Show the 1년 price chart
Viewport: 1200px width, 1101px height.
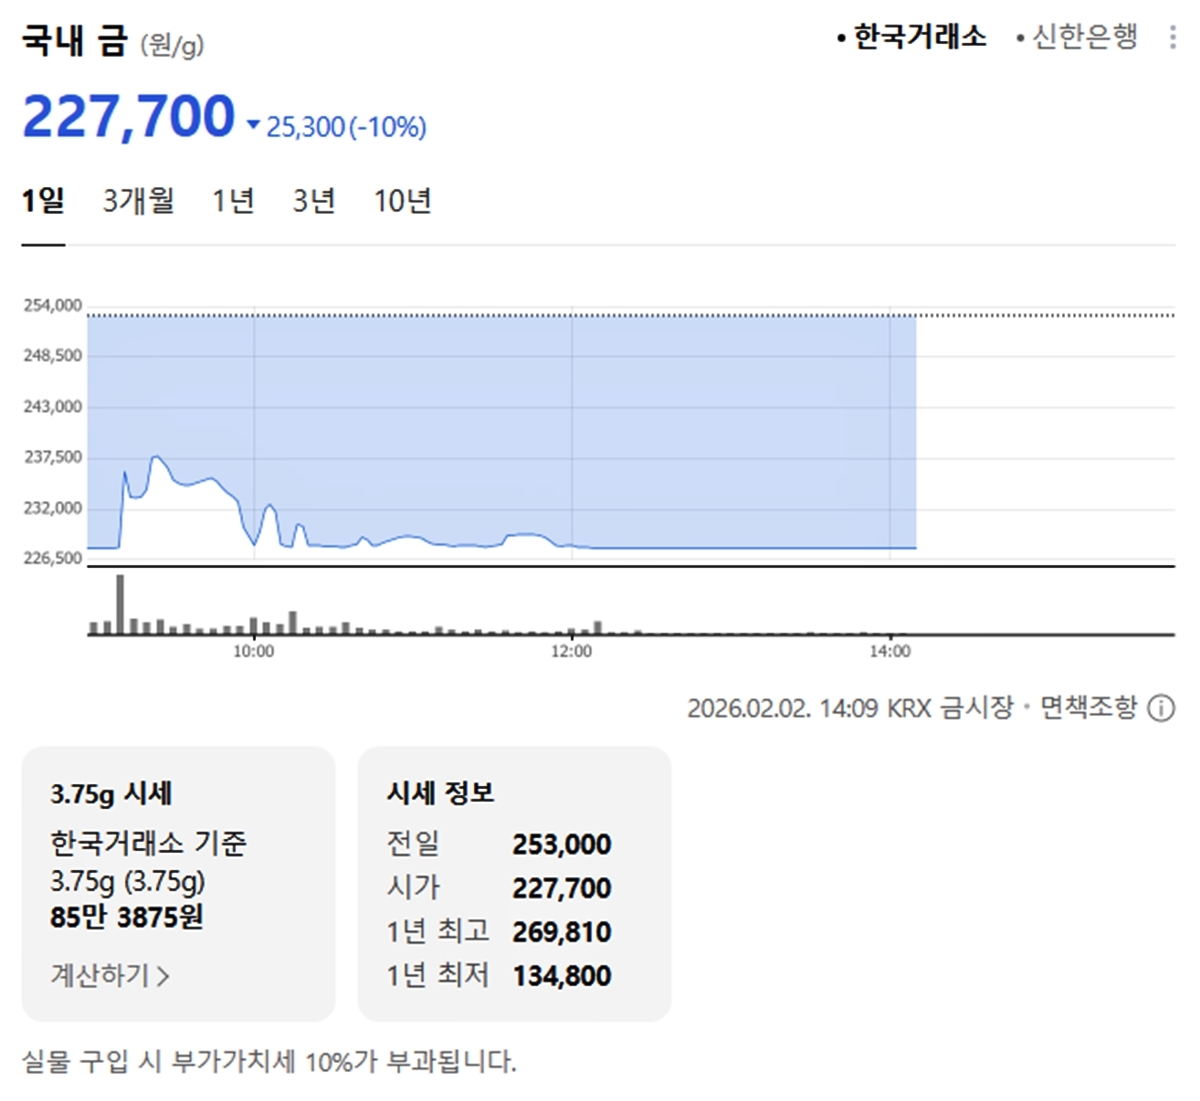[233, 201]
